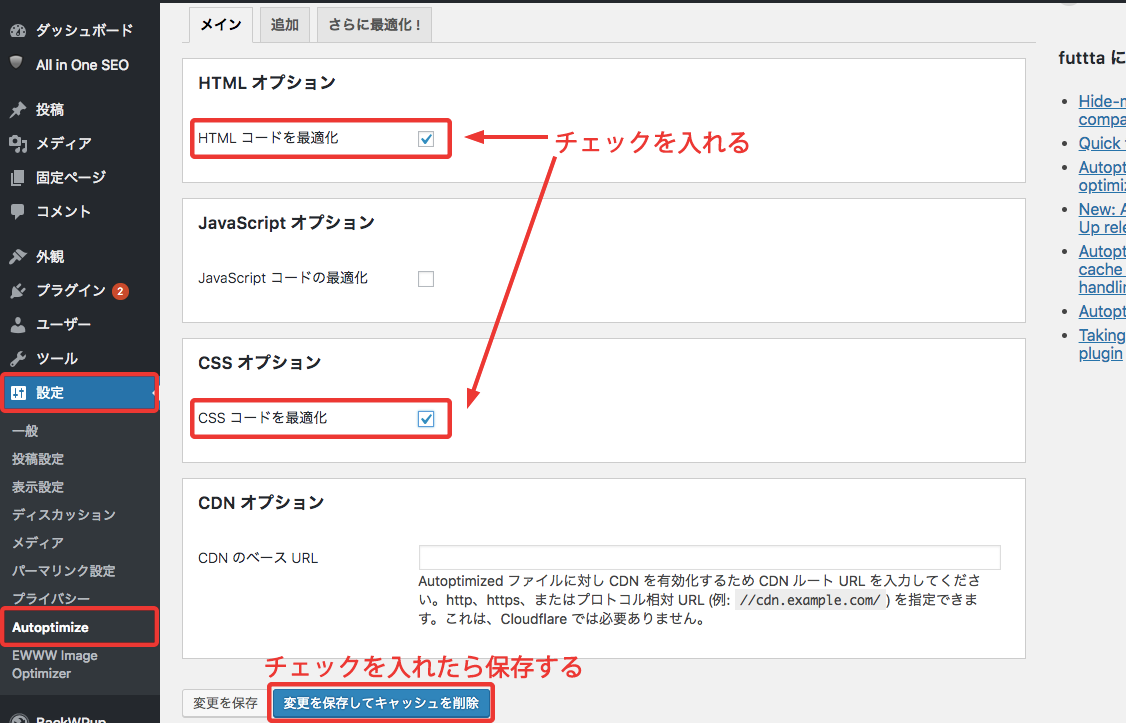Click the Comments speech bubble icon
The height and width of the screenshot is (723, 1126).
[x=17, y=212]
